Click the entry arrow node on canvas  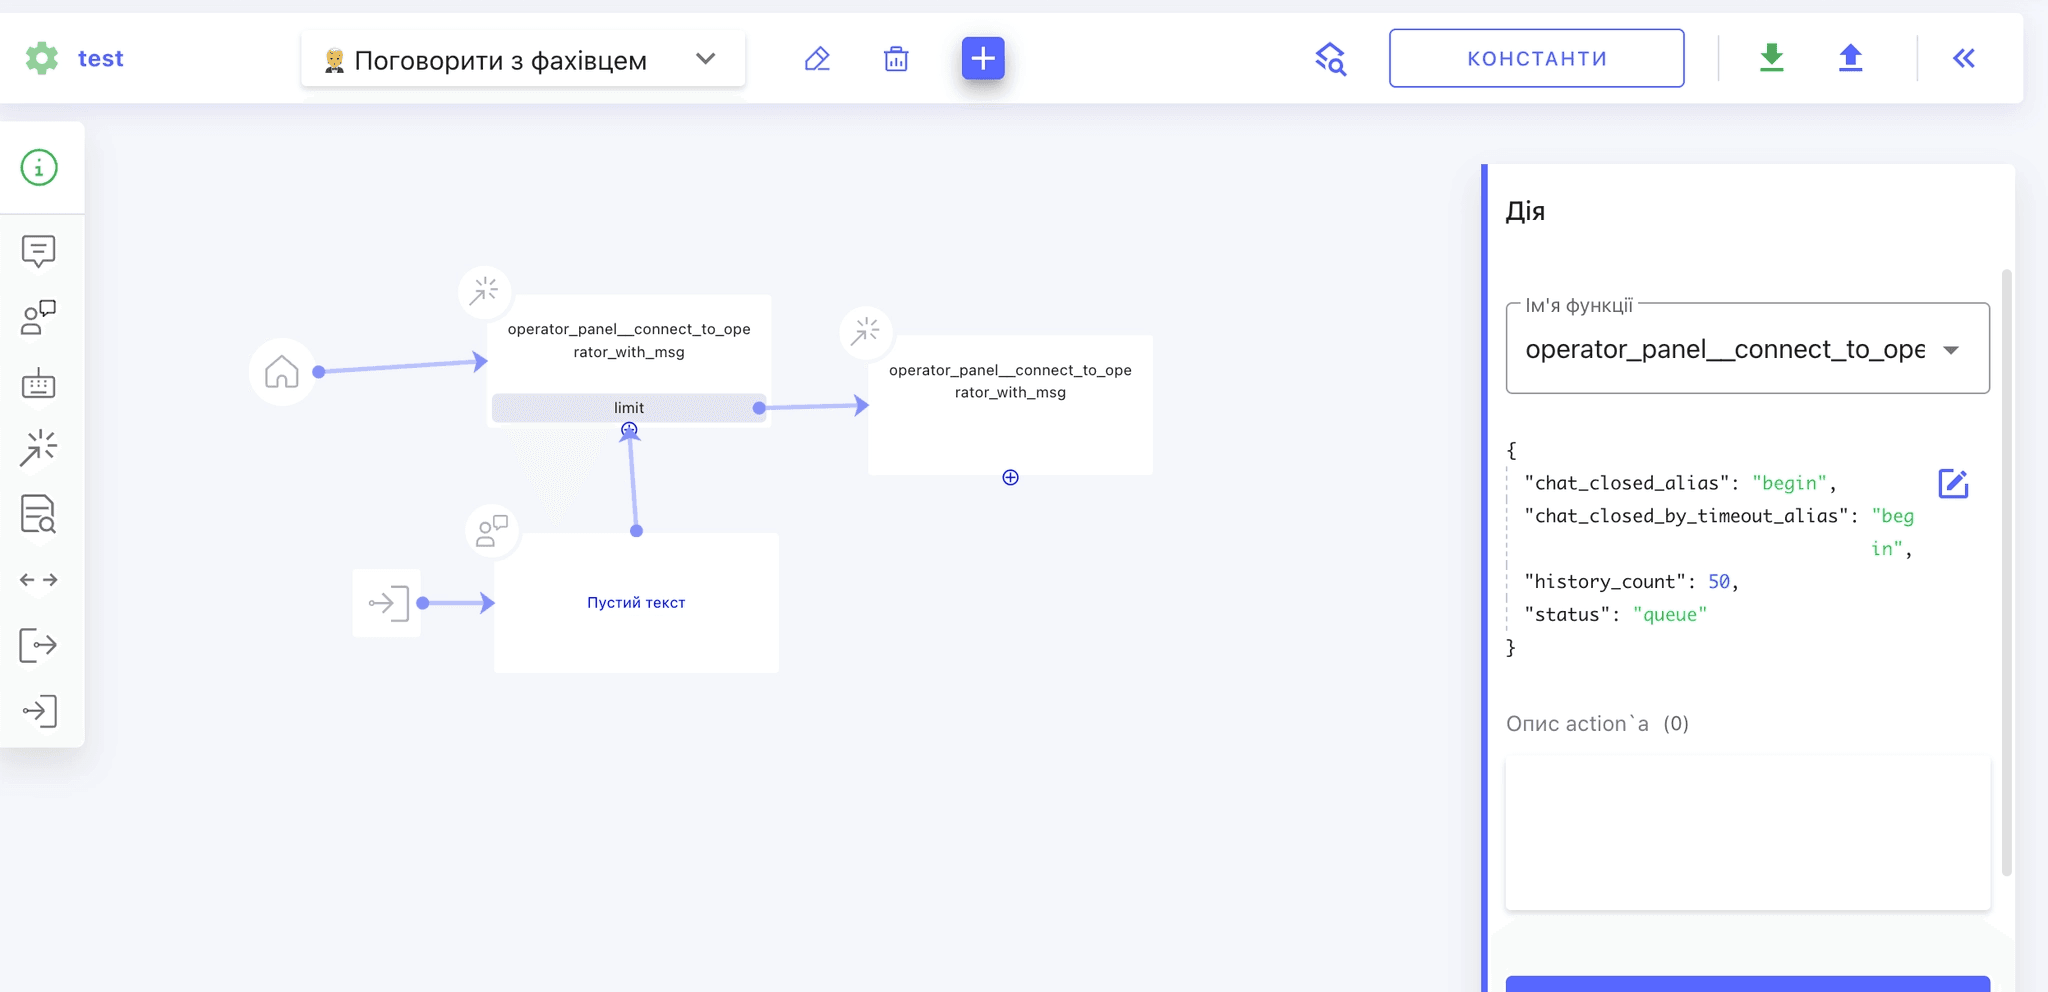pos(387,603)
